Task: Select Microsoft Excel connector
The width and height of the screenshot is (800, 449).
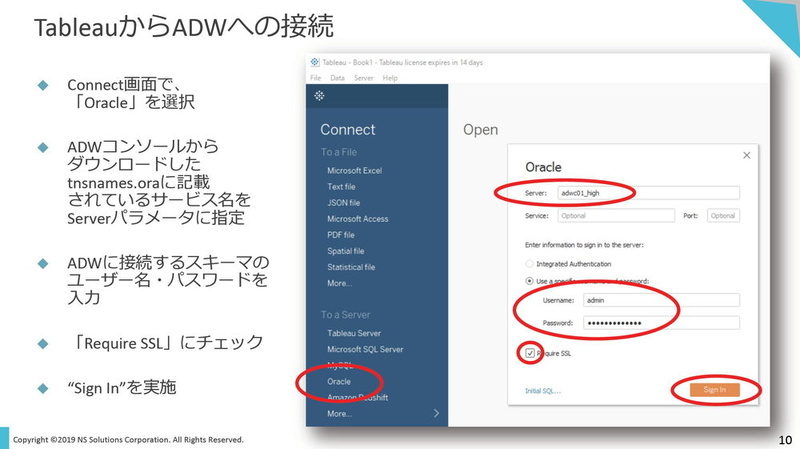Action: click(x=355, y=170)
